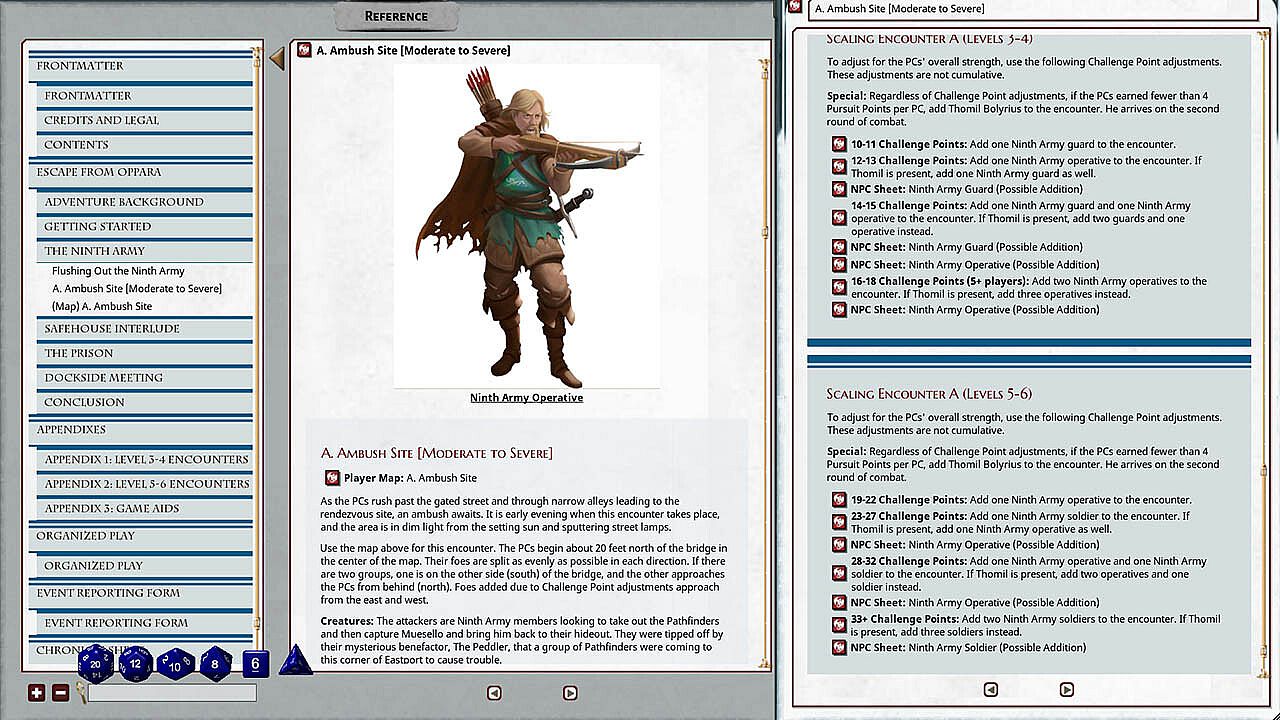Collapse the index panel with the left arrow
The height and width of the screenshot is (720, 1280).
click(x=277, y=60)
